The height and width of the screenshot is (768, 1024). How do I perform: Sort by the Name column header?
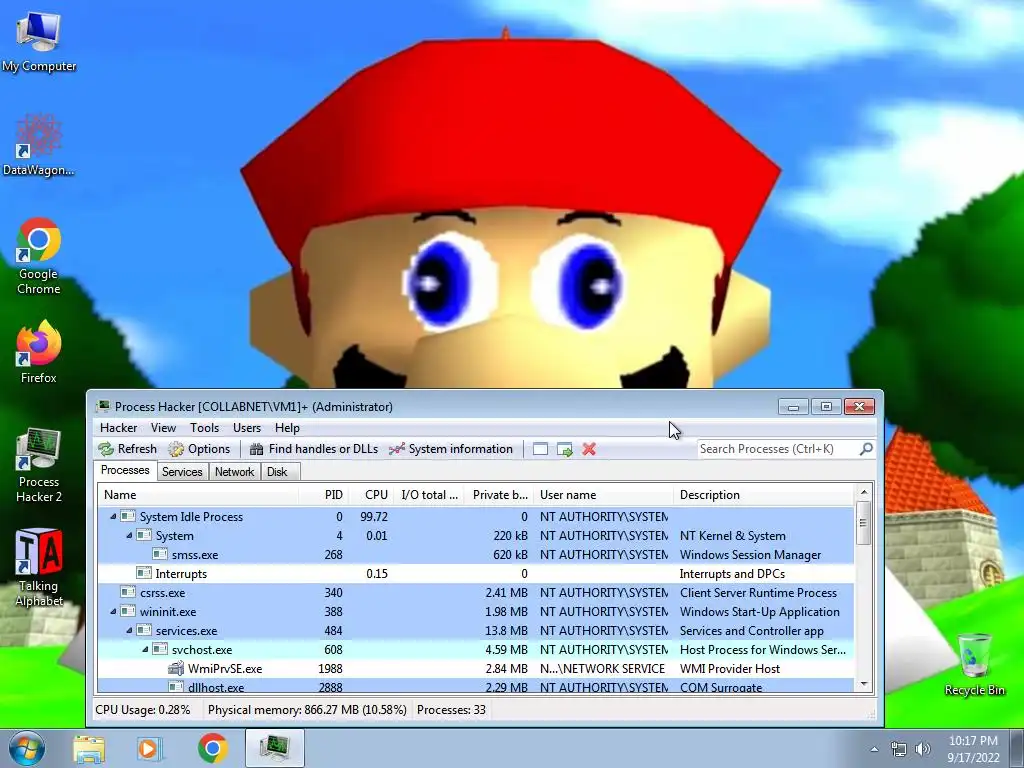pyautogui.click(x=198, y=495)
